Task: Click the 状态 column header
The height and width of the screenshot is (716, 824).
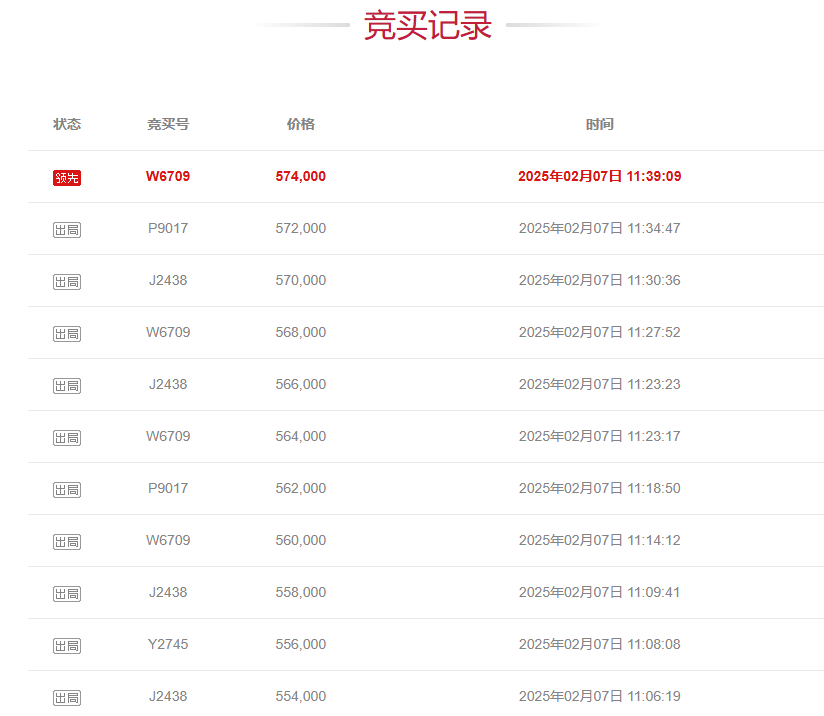Action: [67, 124]
